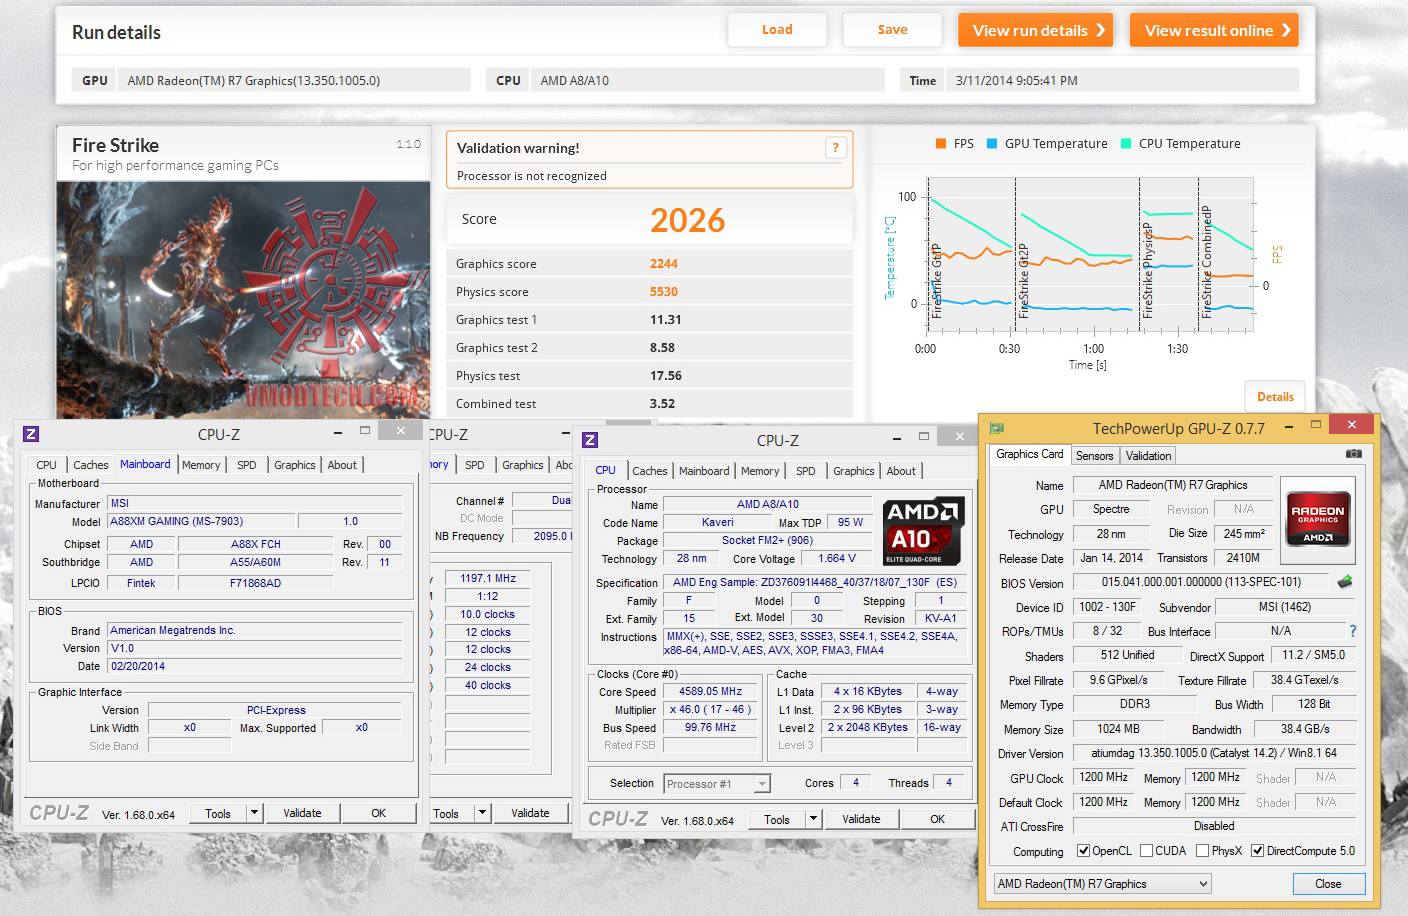Click the Driver Version field in GPU-Z
This screenshot has width=1408, height=916.
1214,753
